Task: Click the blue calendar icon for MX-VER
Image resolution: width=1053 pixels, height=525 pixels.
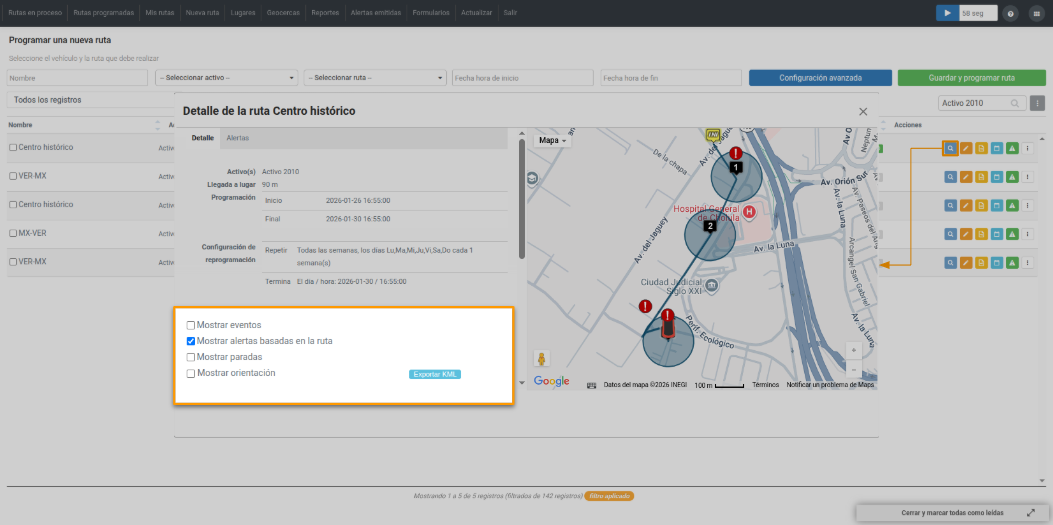Action: pyautogui.click(x=997, y=234)
